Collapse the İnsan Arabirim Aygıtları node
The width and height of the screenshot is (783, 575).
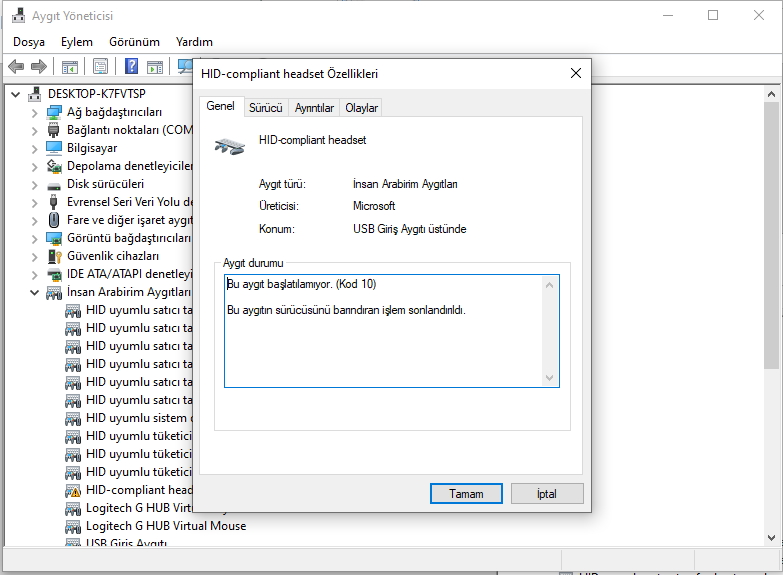[35, 293]
